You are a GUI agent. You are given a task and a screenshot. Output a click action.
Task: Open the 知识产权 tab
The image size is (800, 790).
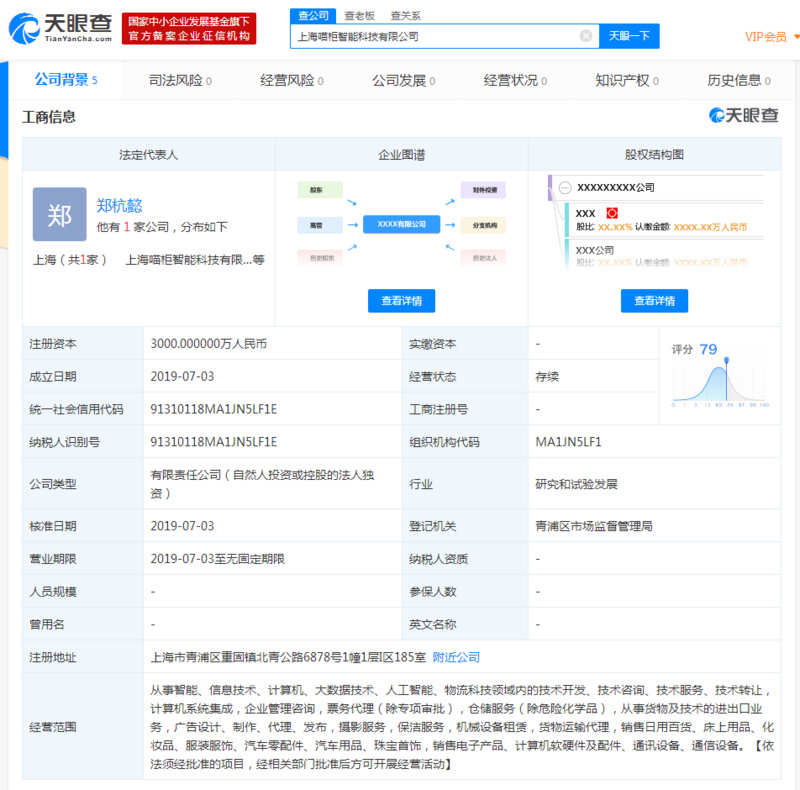[x=627, y=80]
